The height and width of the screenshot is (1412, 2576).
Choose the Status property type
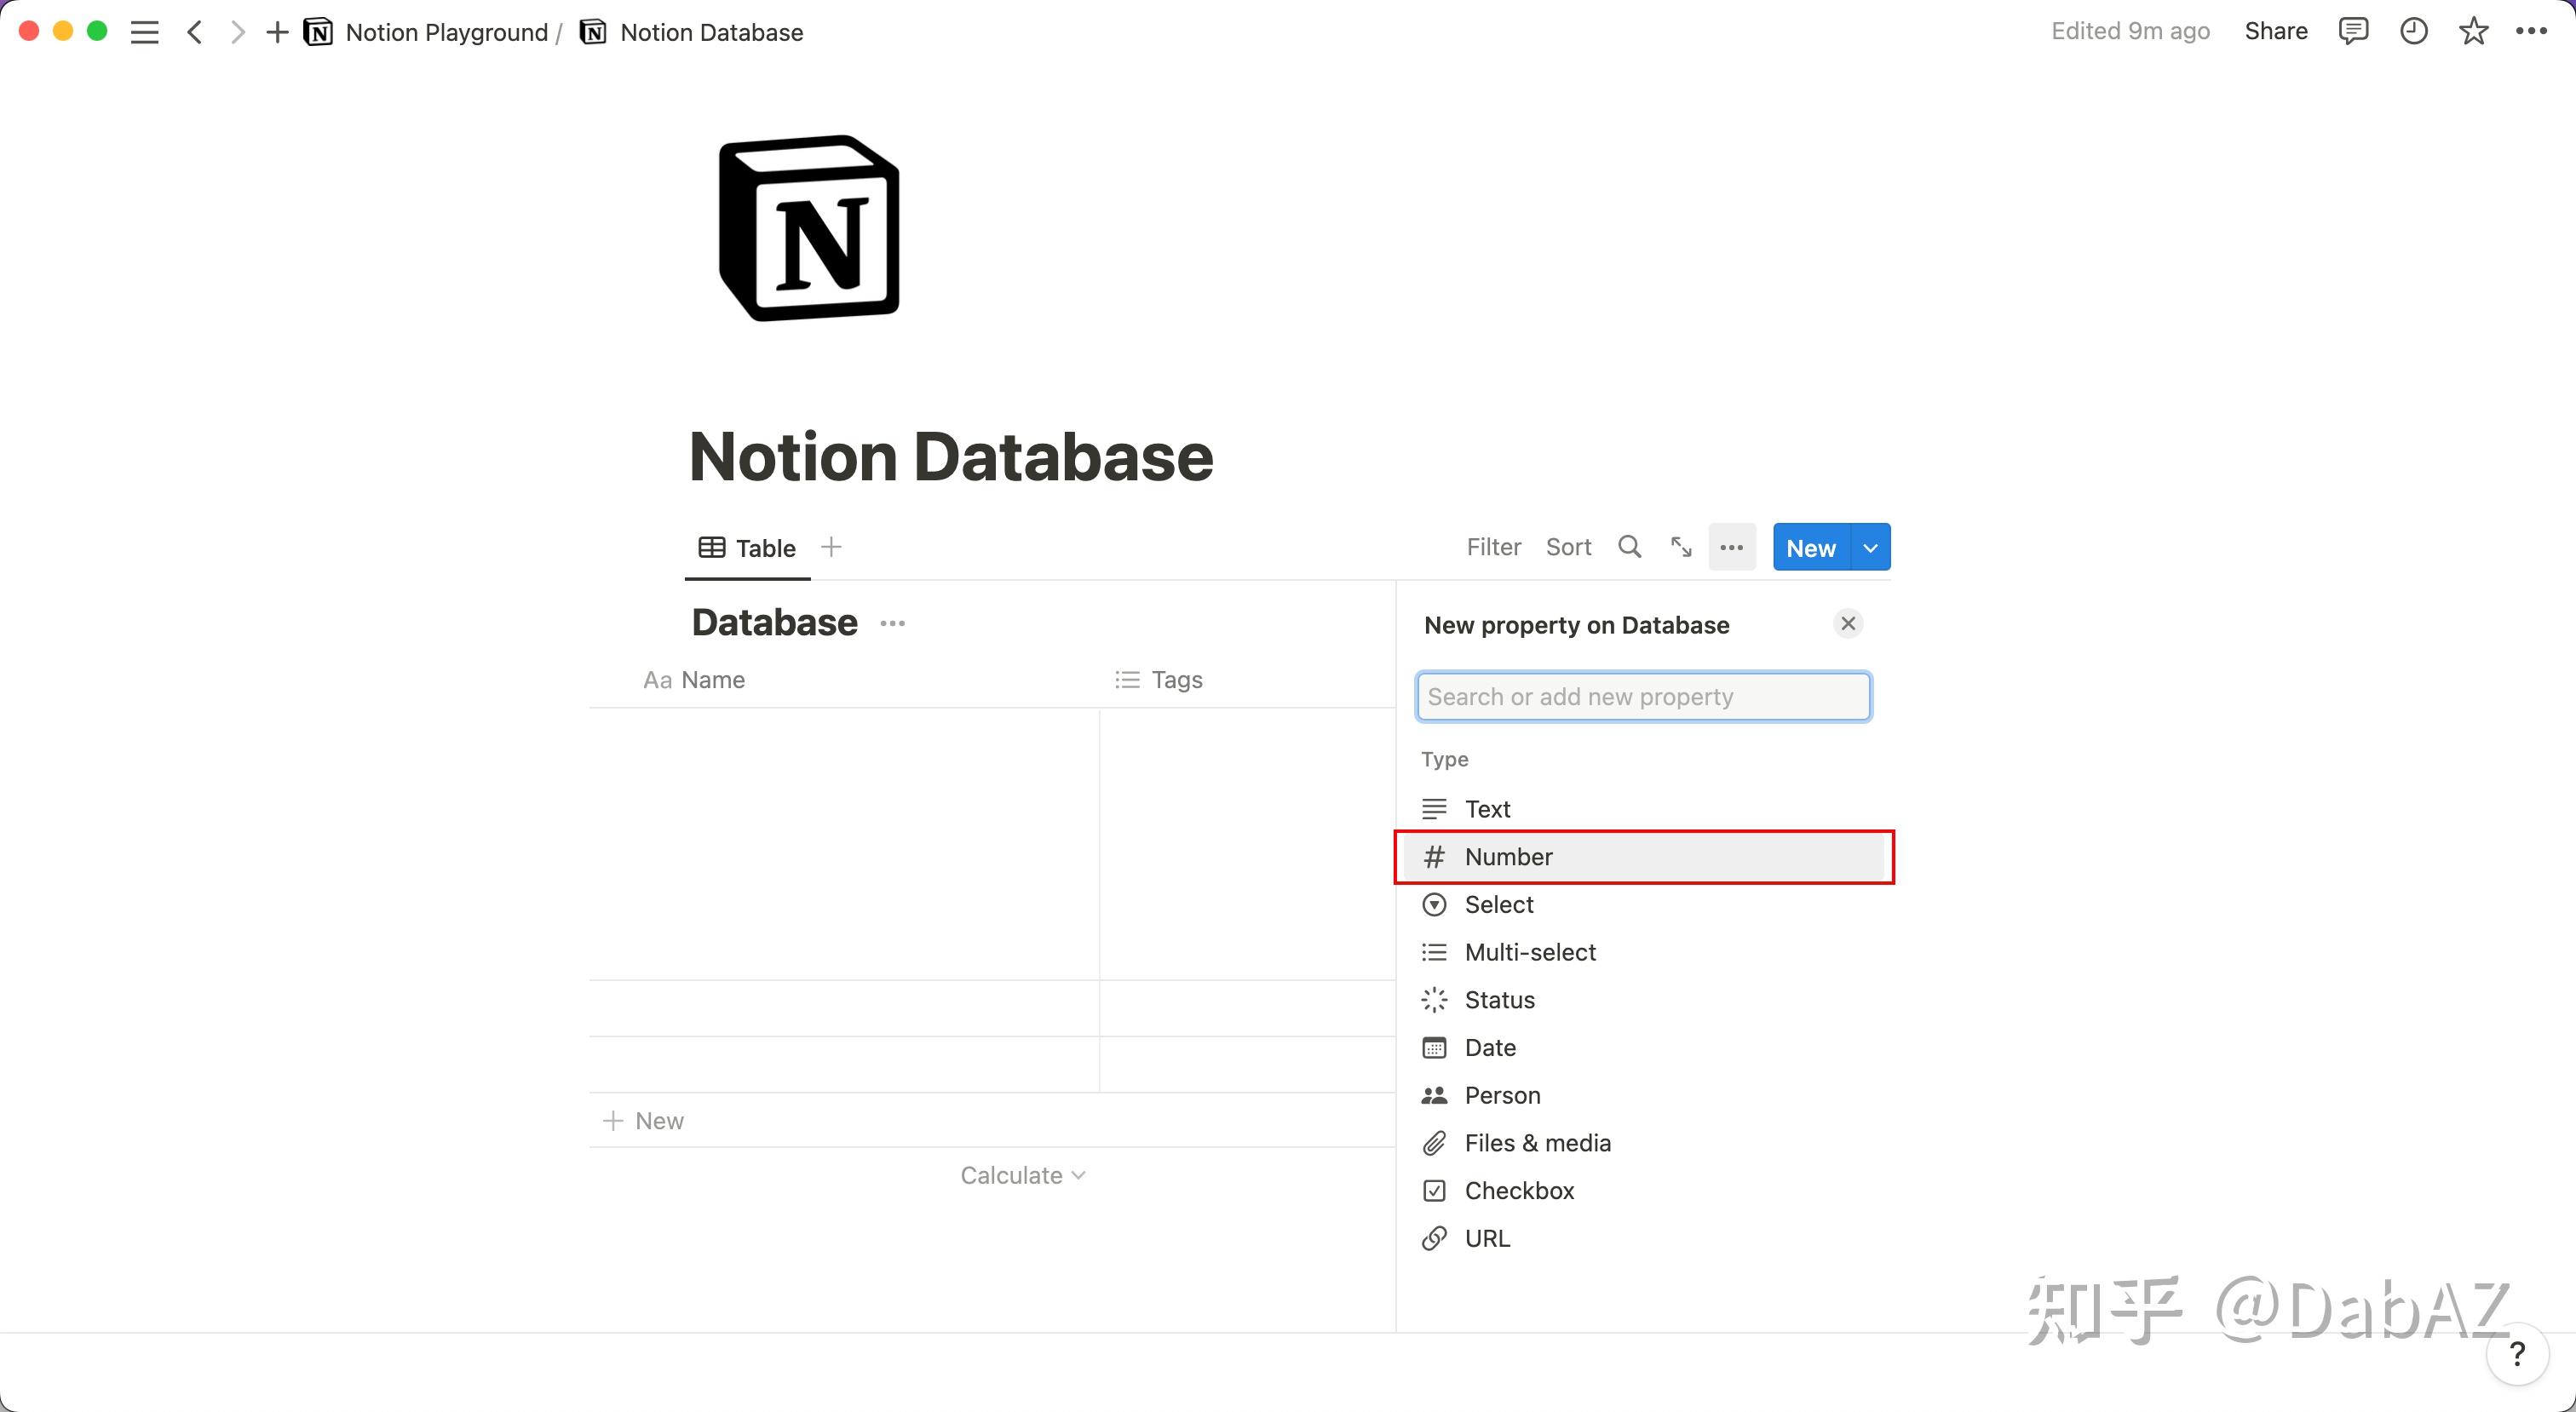point(1499,999)
